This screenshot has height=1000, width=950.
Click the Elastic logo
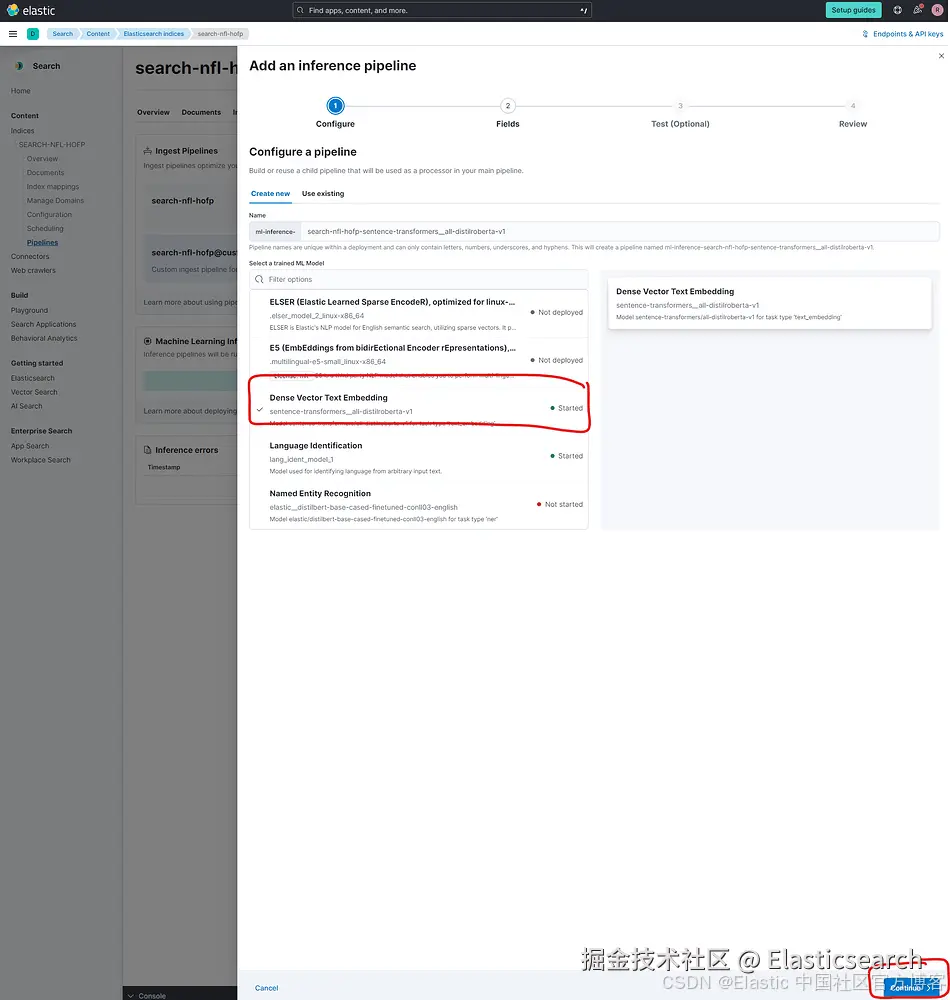point(31,10)
